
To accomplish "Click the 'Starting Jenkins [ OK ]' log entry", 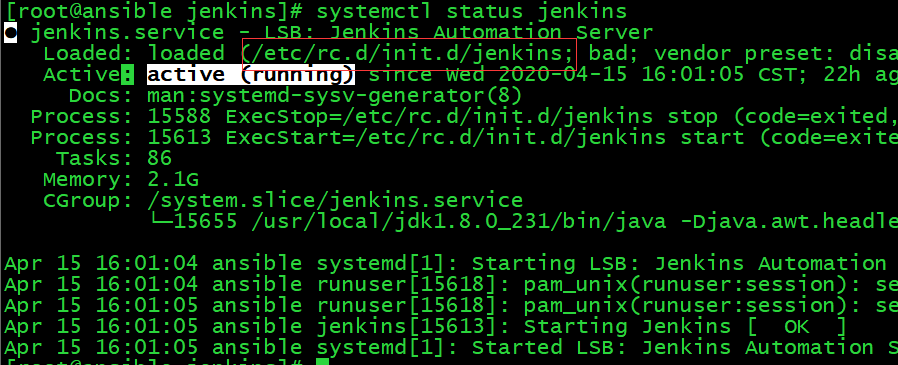I will pos(684,327).
